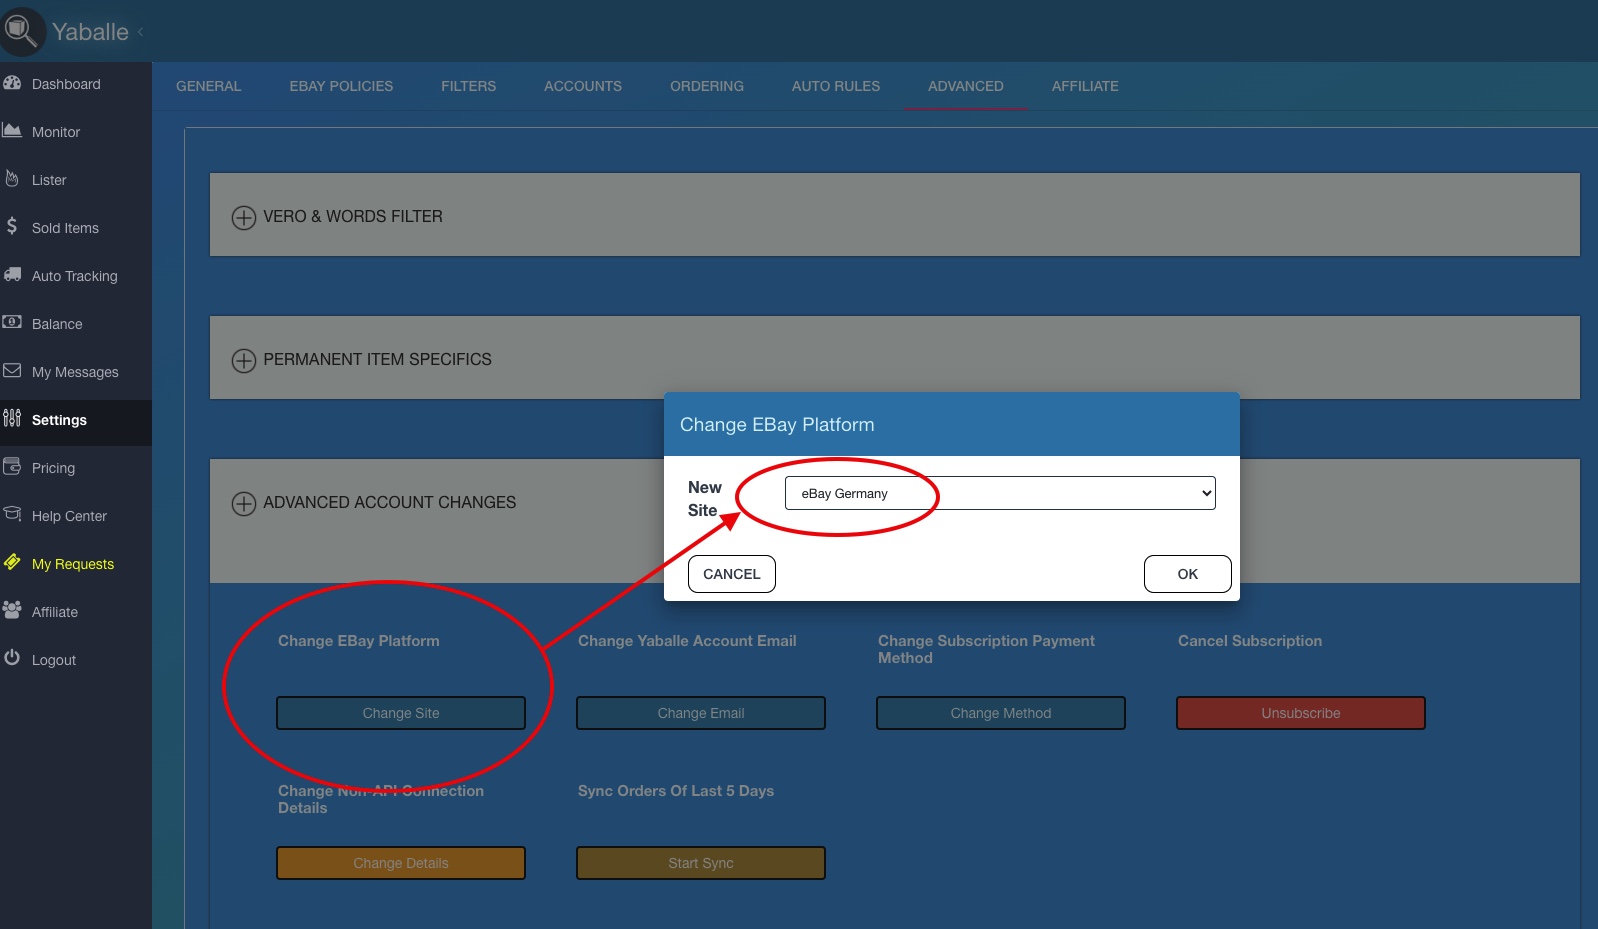Collapse sidebar using chevron beside Yaballe
The height and width of the screenshot is (929, 1598).
pyautogui.click(x=141, y=32)
